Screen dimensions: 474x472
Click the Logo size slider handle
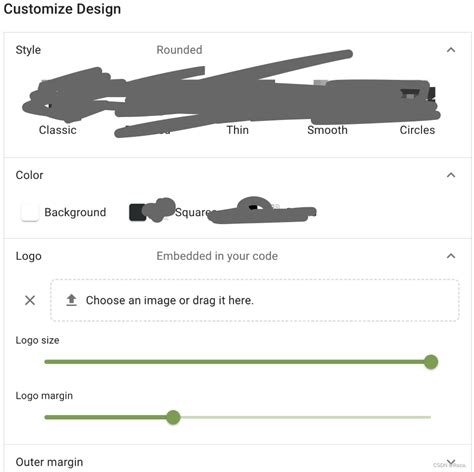pos(431,362)
